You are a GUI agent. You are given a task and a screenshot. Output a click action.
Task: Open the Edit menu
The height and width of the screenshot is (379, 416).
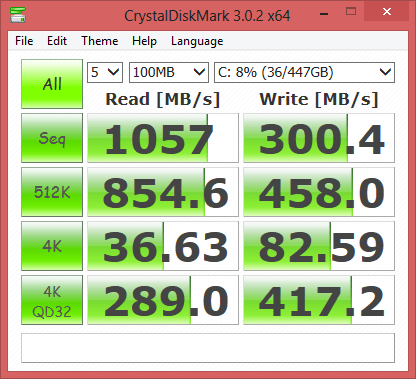[x=57, y=41]
